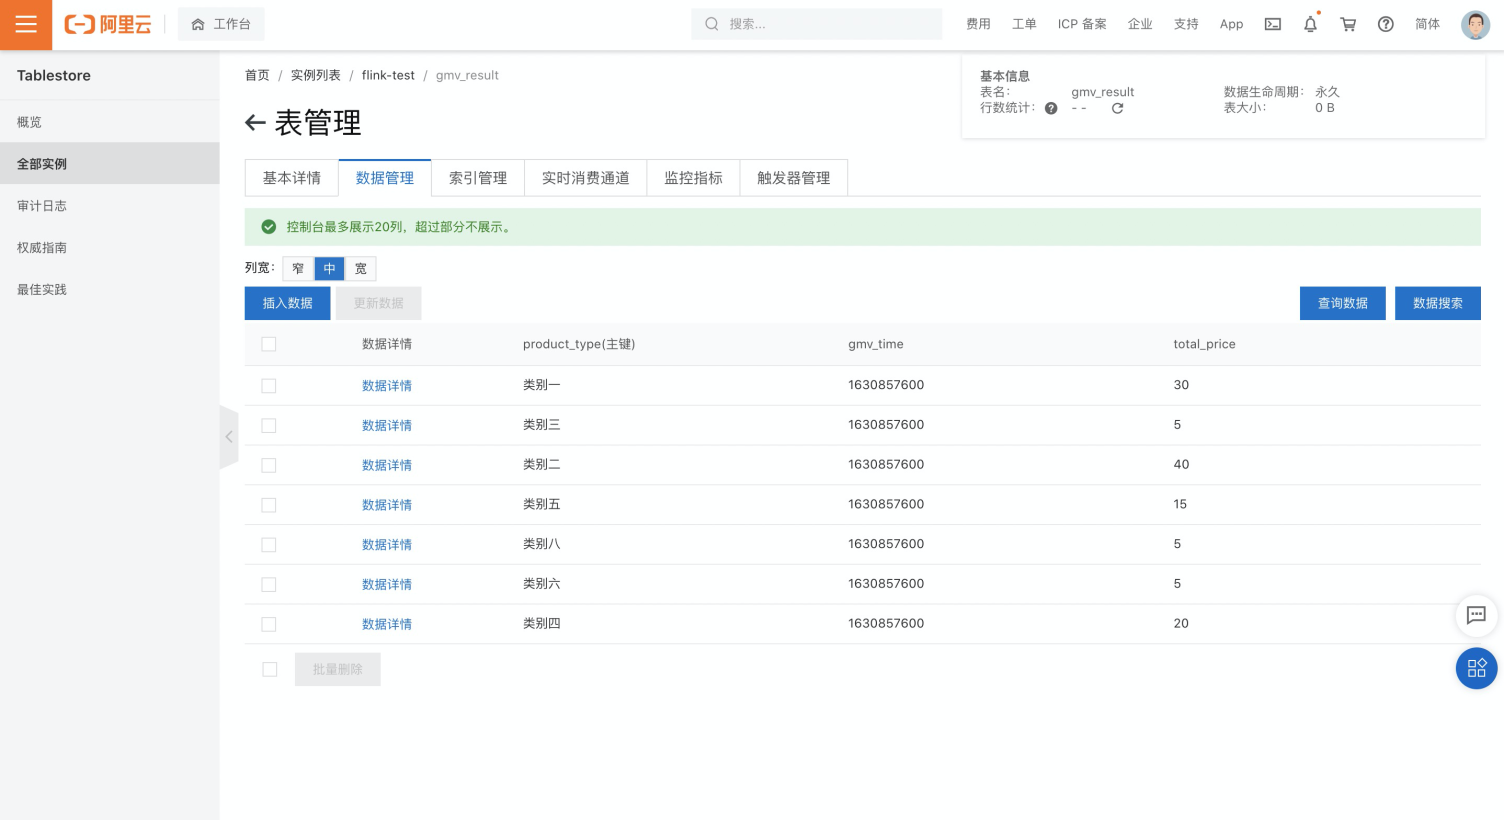Go to flink-test breadcrumb

(x=388, y=75)
